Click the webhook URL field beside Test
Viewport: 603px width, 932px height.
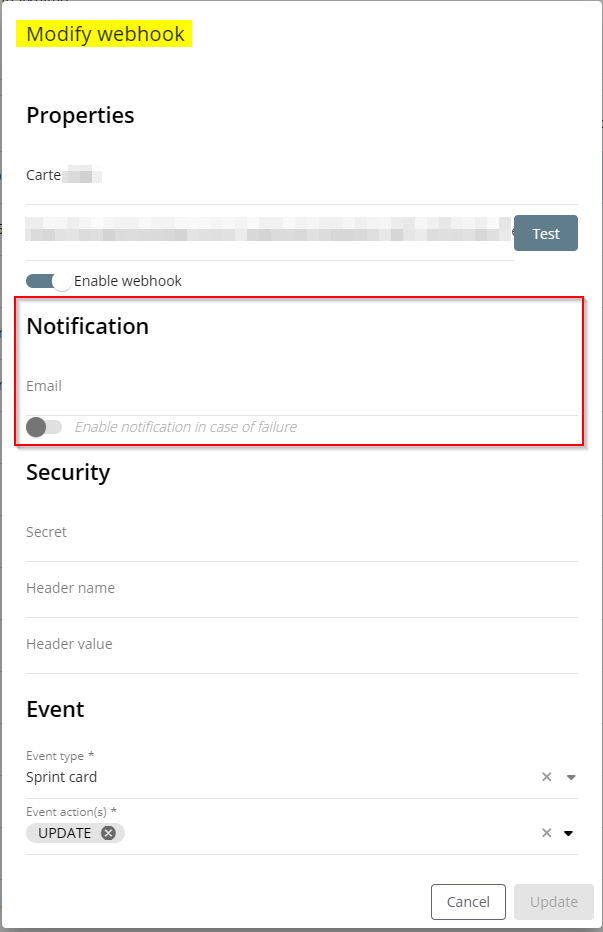point(268,233)
